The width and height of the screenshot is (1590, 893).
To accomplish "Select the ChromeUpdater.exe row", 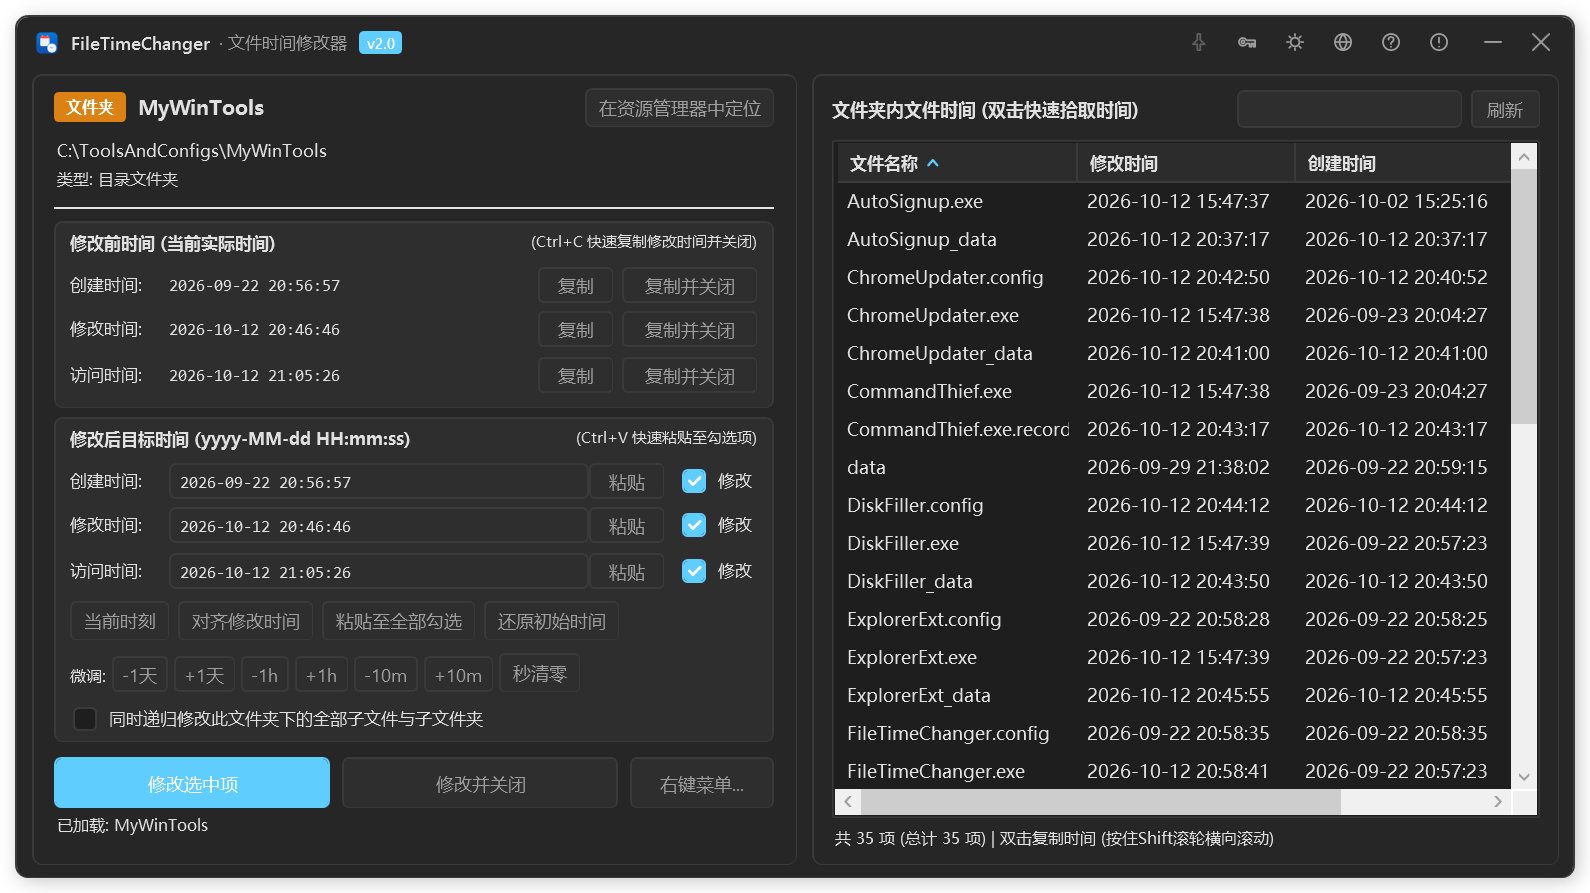I will tap(1172, 315).
